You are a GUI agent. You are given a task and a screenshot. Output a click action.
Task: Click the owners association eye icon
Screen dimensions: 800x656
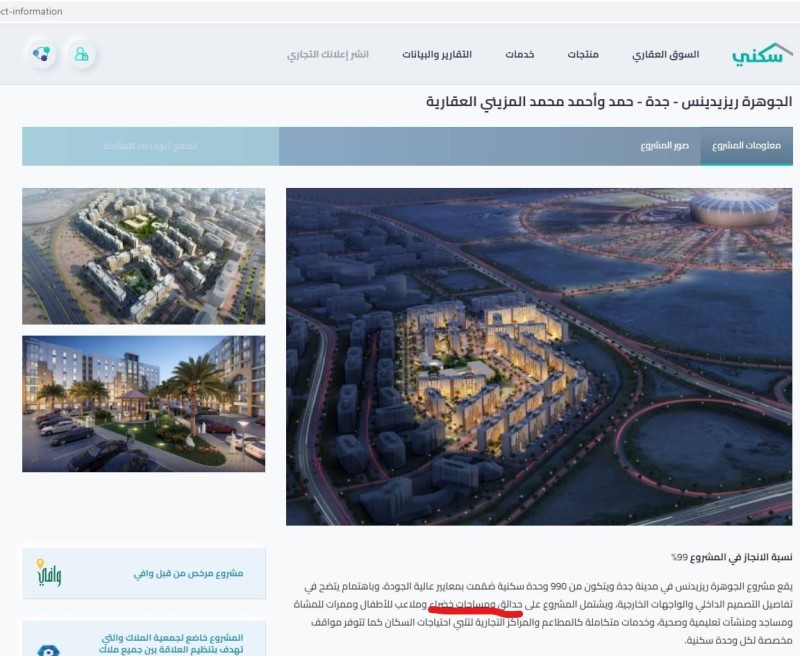click(x=48, y=650)
